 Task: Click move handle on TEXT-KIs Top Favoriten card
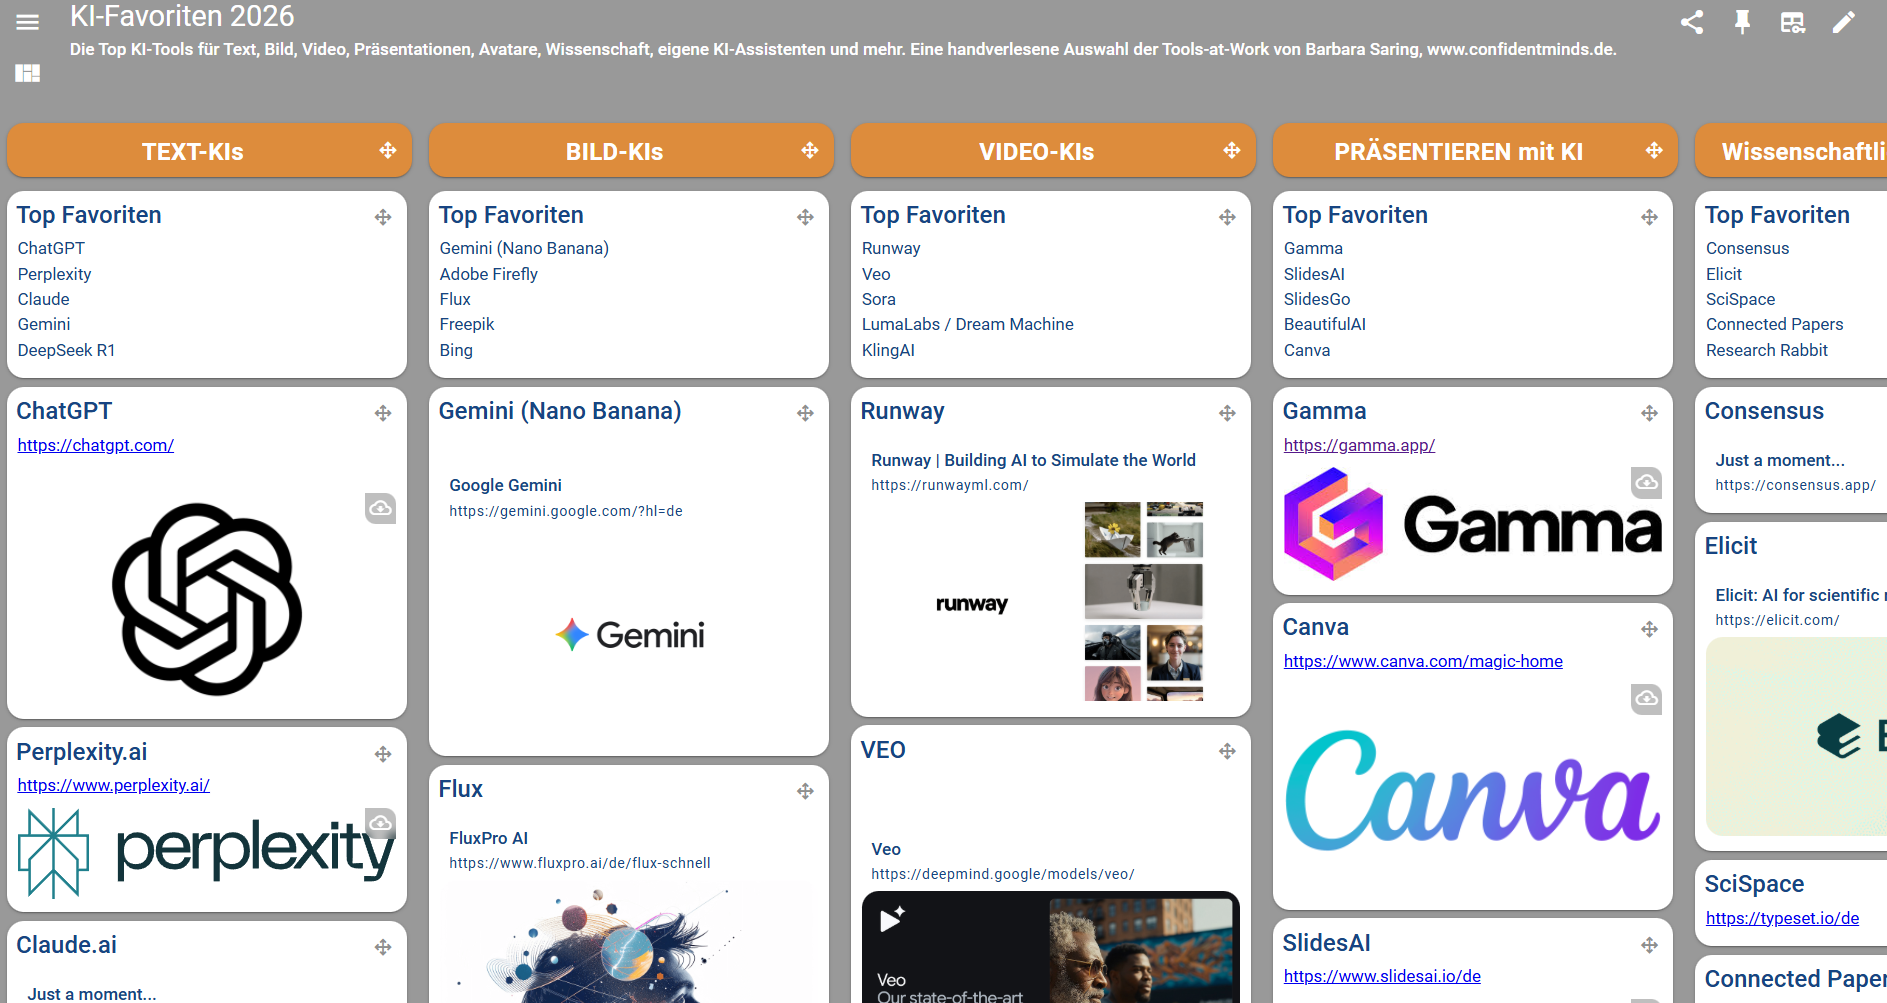click(383, 217)
